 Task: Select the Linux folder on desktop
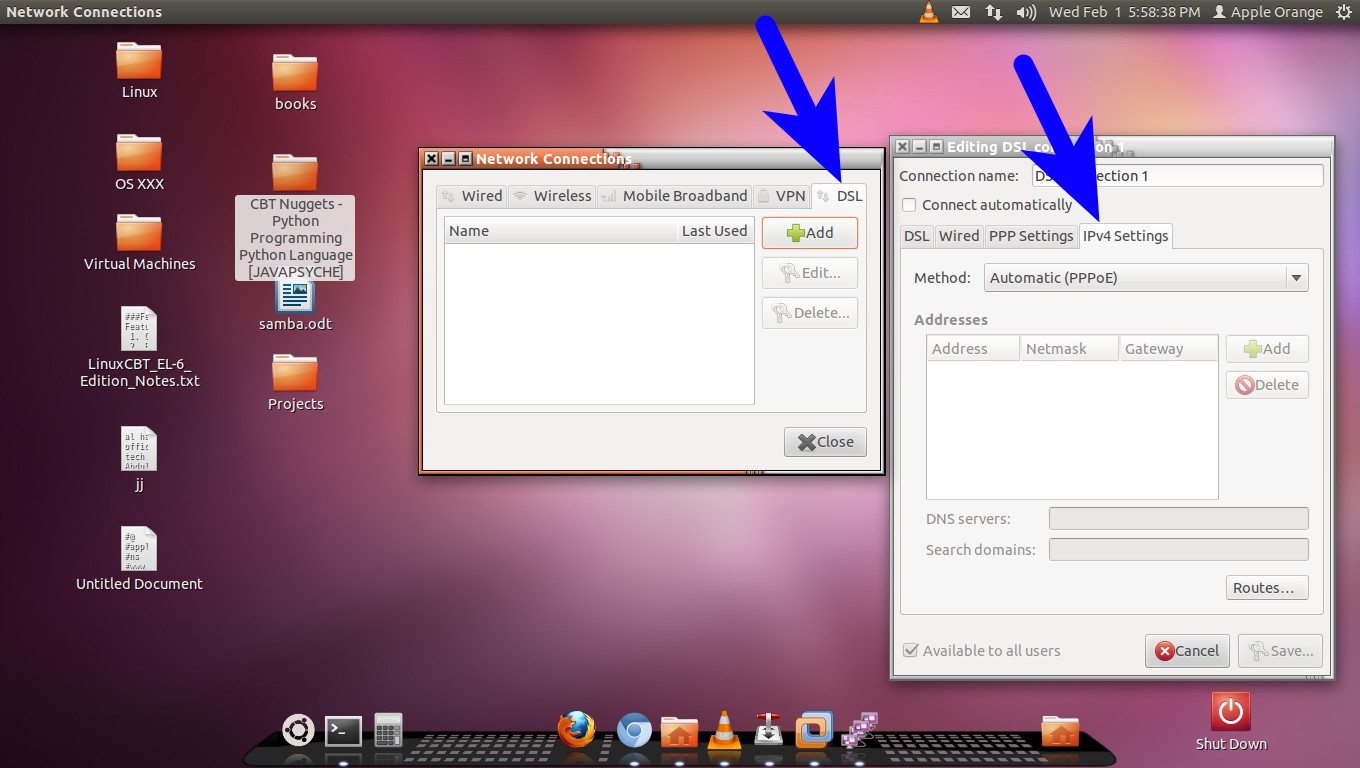(x=139, y=70)
